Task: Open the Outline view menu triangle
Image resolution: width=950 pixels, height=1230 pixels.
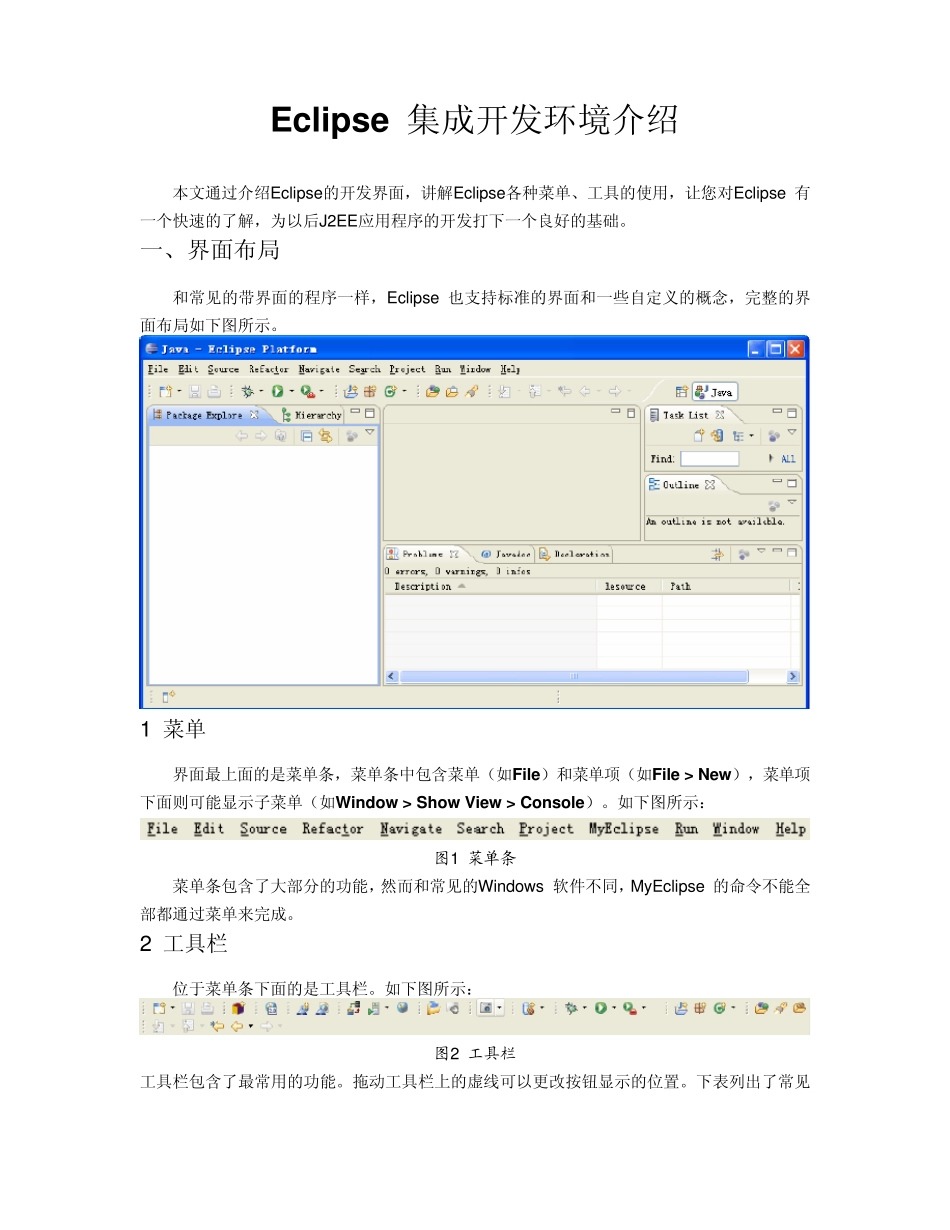Action: click(792, 501)
